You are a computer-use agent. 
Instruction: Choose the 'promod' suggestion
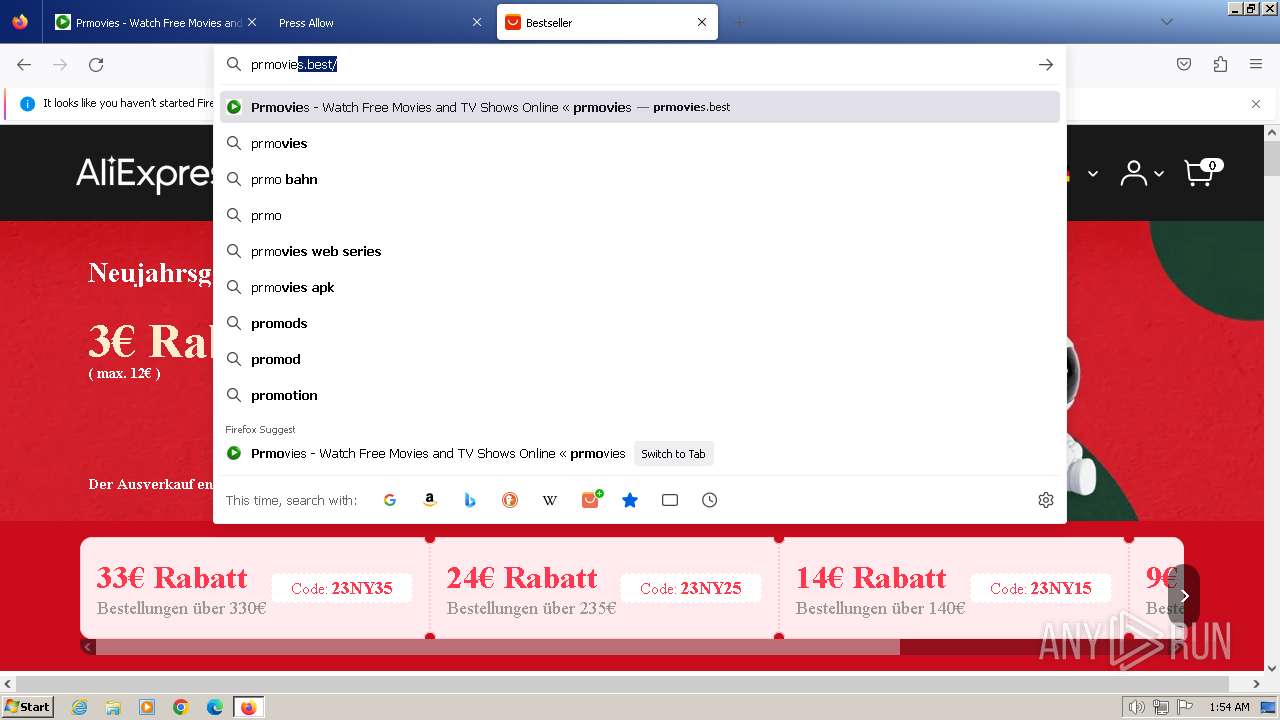pyautogui.click(x=640, y=359)
